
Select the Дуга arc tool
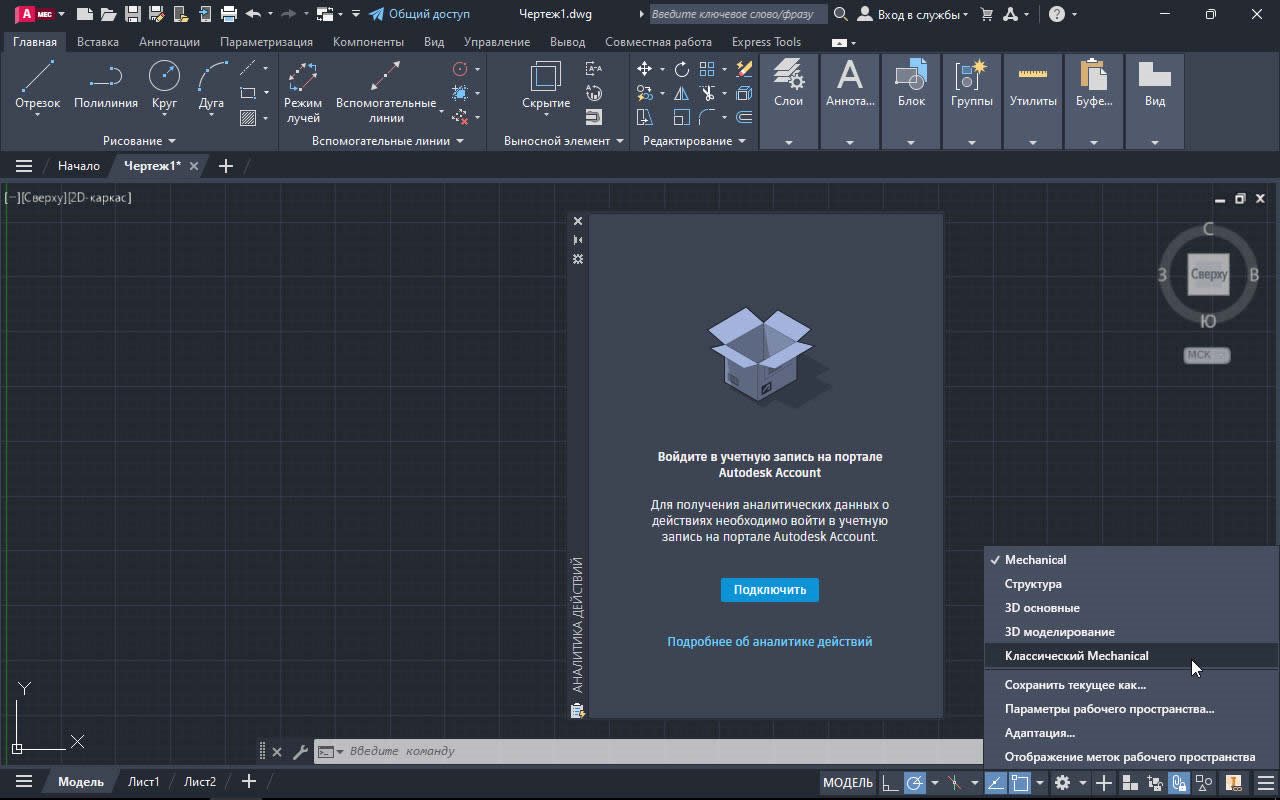(x=211, y=85)
